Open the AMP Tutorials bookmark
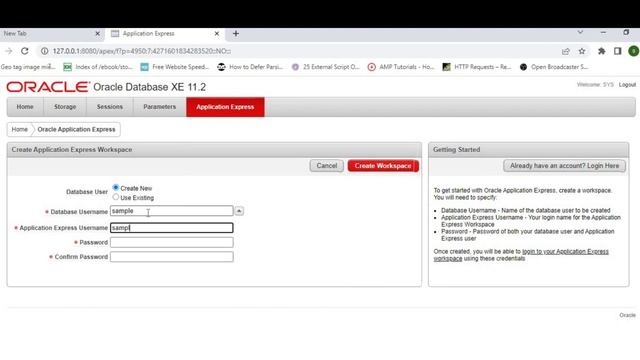640x360 pixels. coord(401,67)
